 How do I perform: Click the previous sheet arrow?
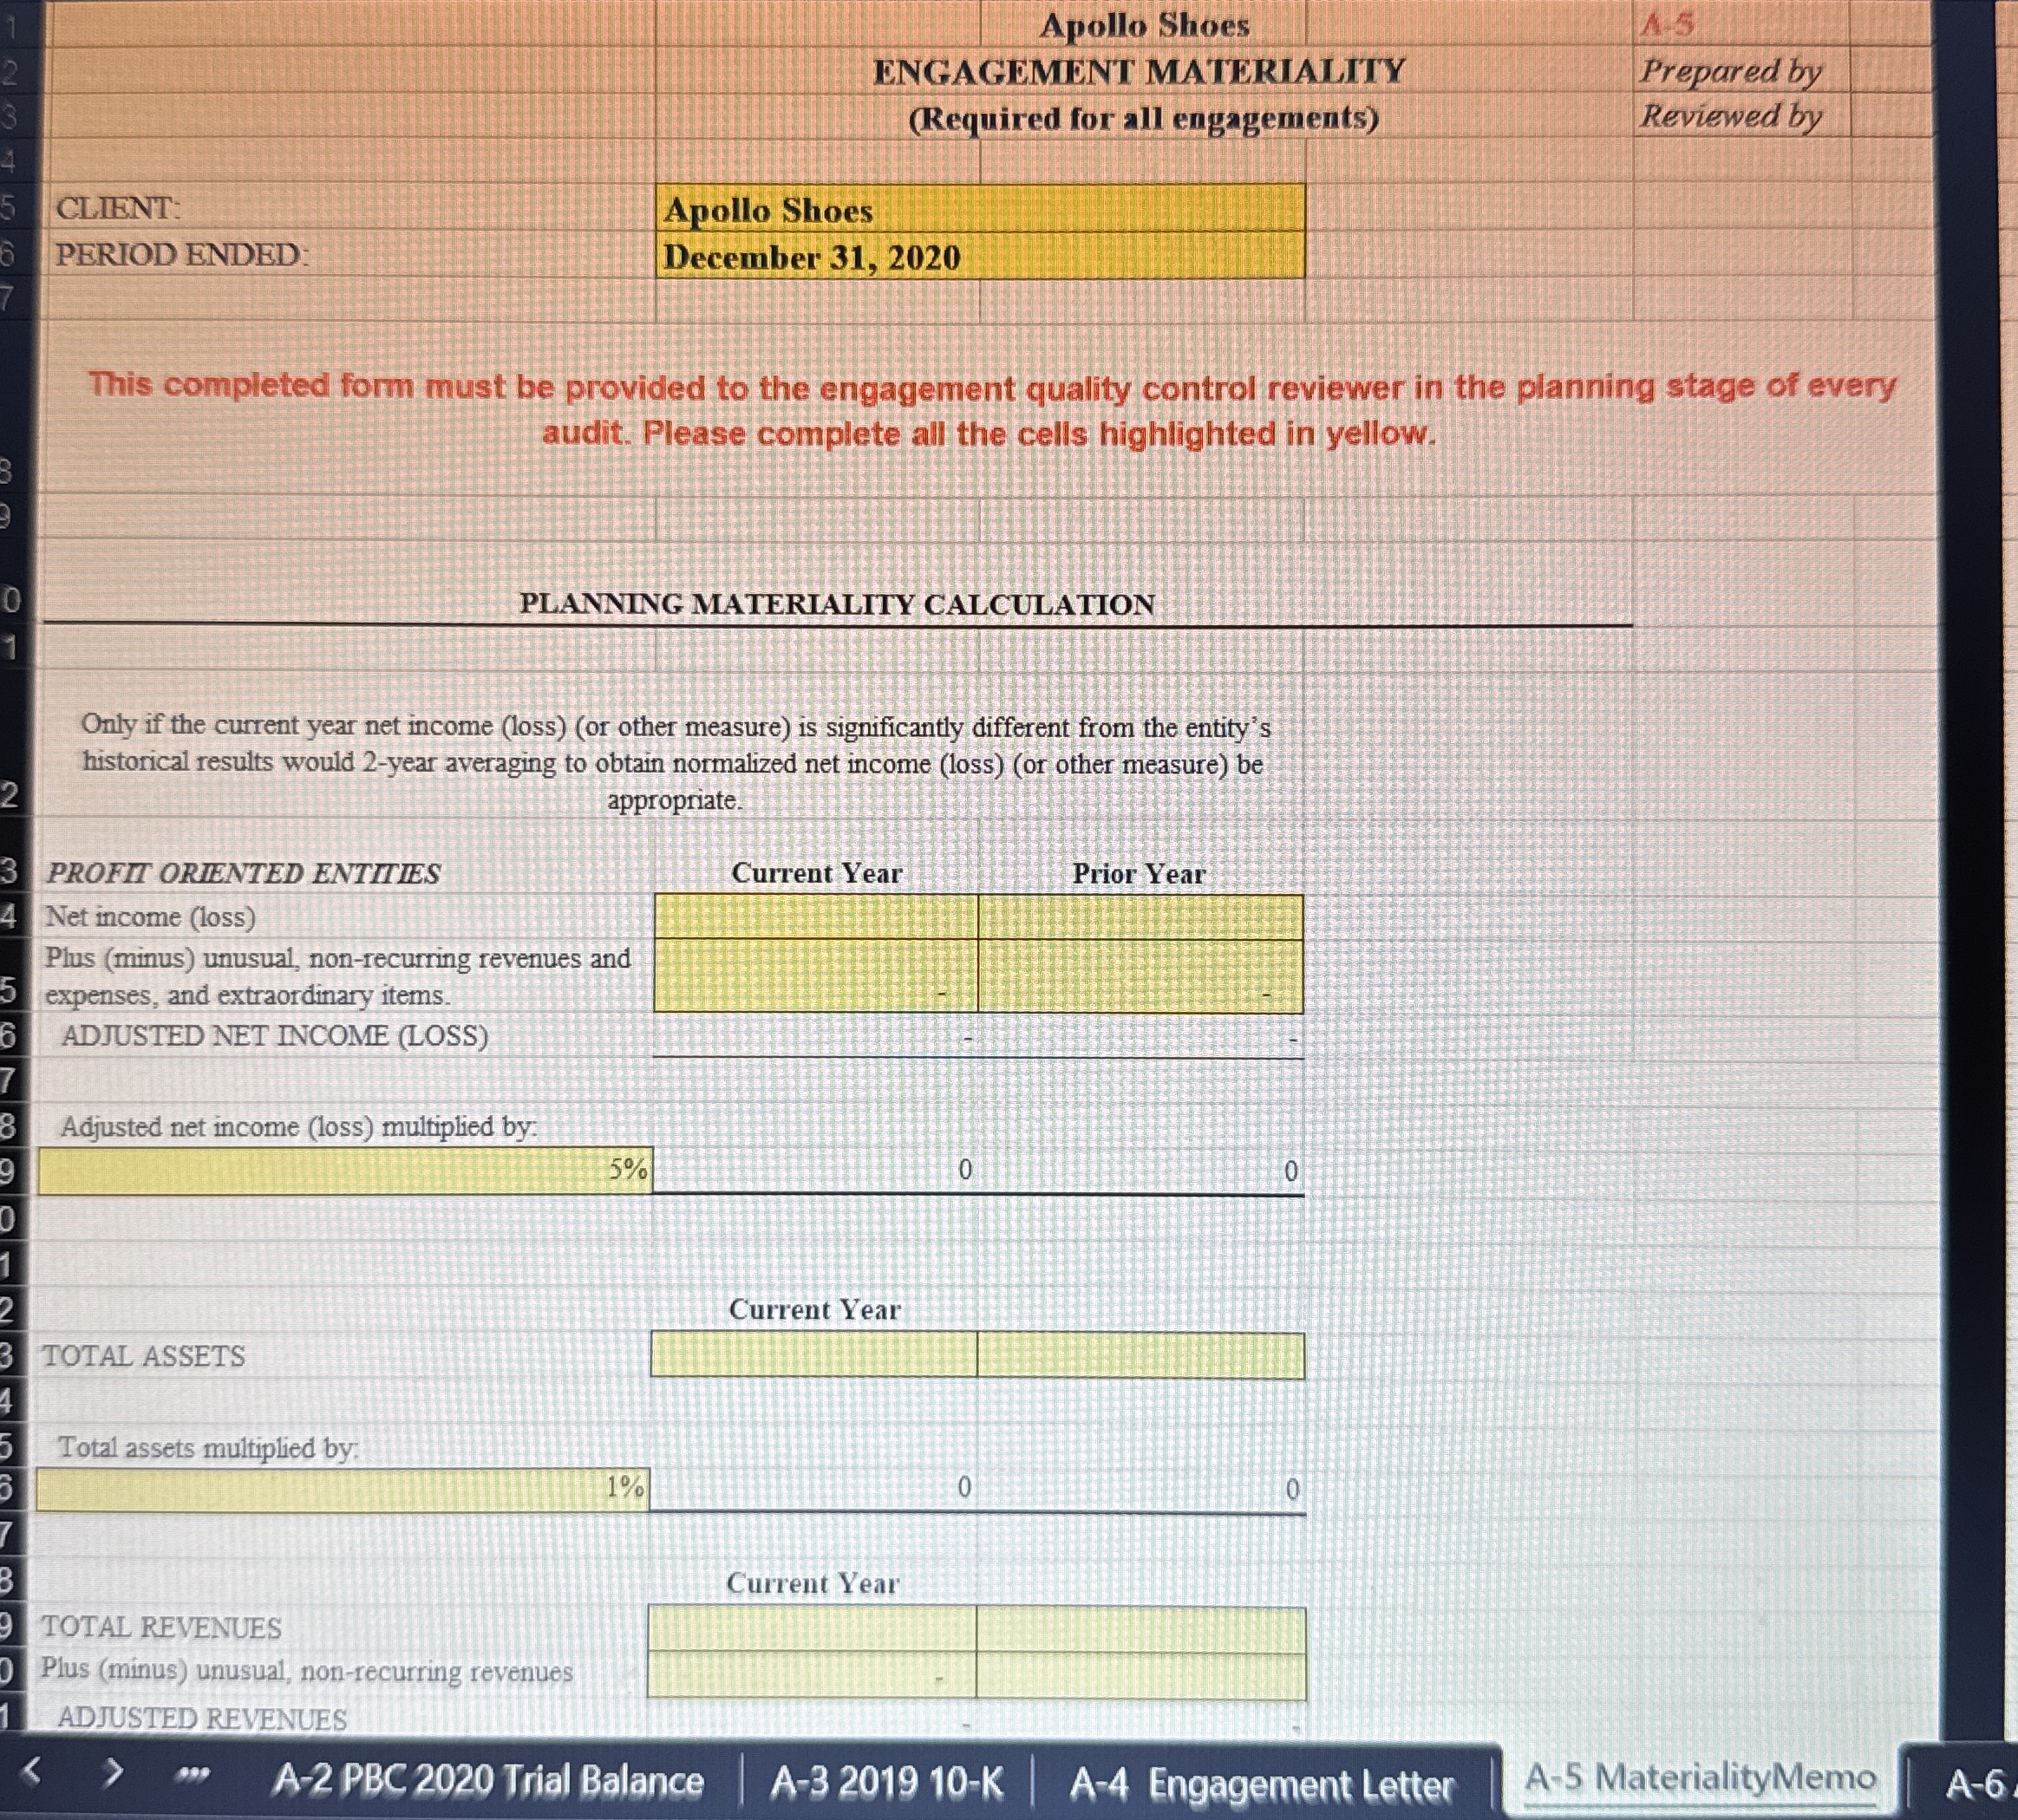pyautogui.click(x=32, y=1773)
